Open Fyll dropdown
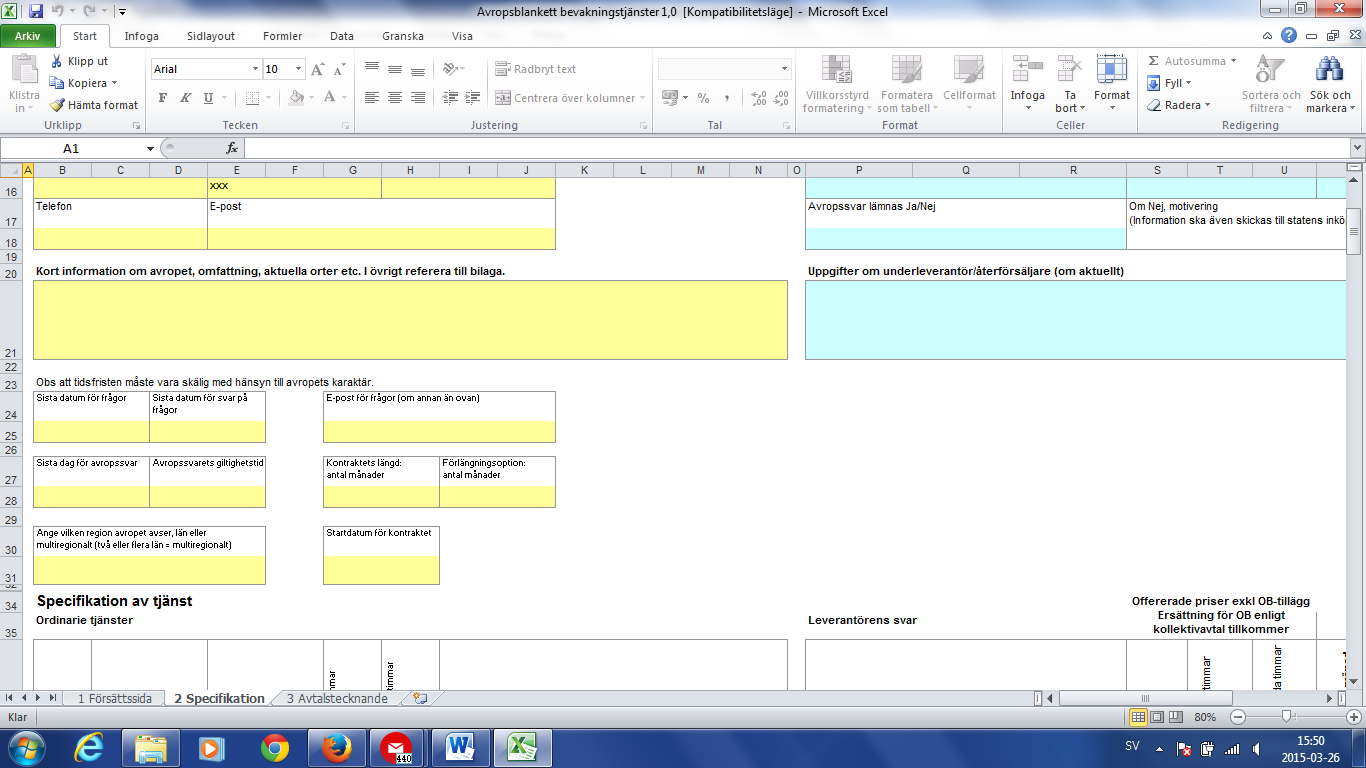 1170,83
